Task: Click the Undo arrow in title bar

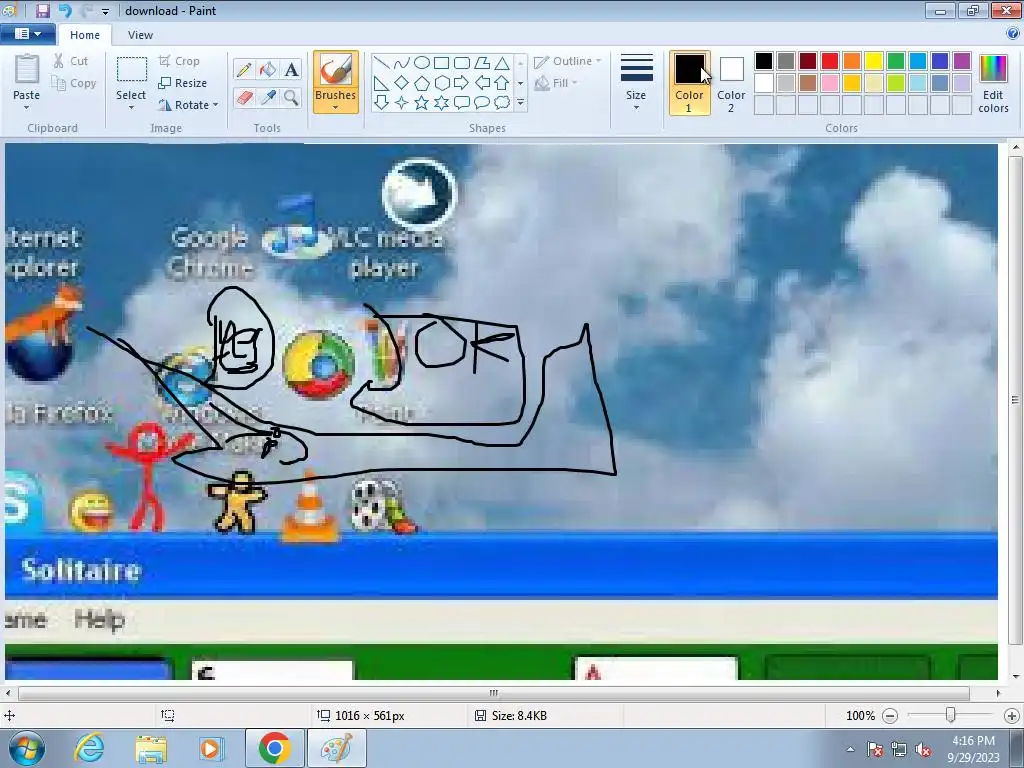Action: click(x=65, y=10)
